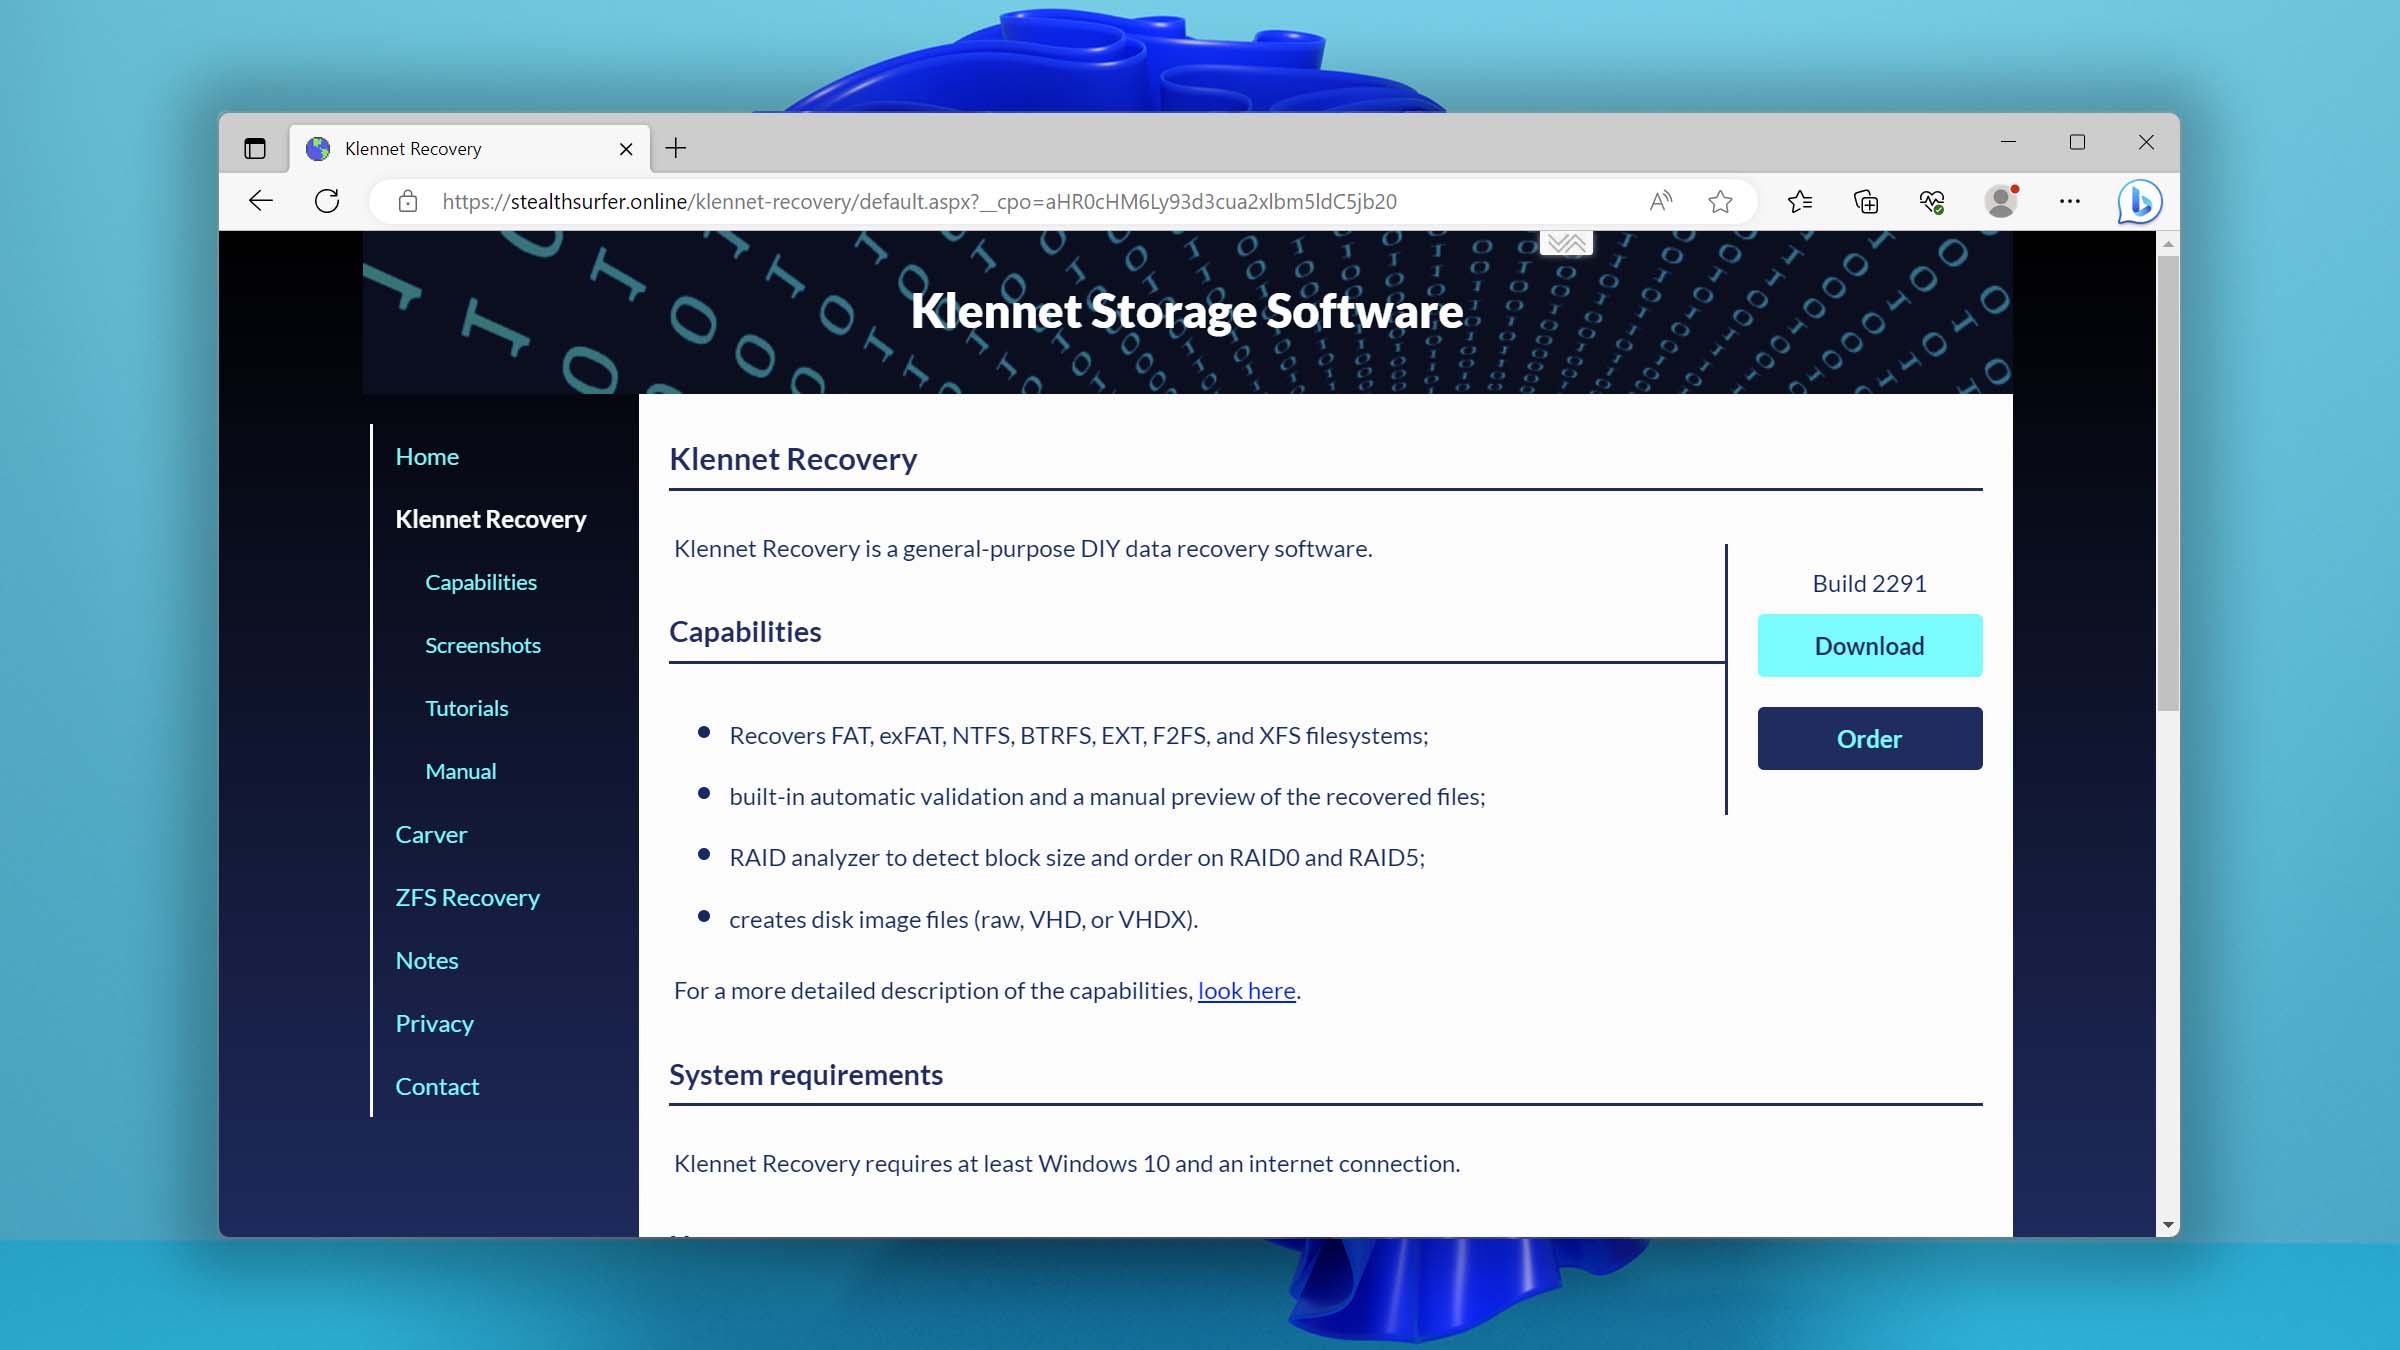Click the bullet about RAID analyzer
Image resolution: width=2400 pixels, height=1350 pixels.
click(x=1077, y=857)
